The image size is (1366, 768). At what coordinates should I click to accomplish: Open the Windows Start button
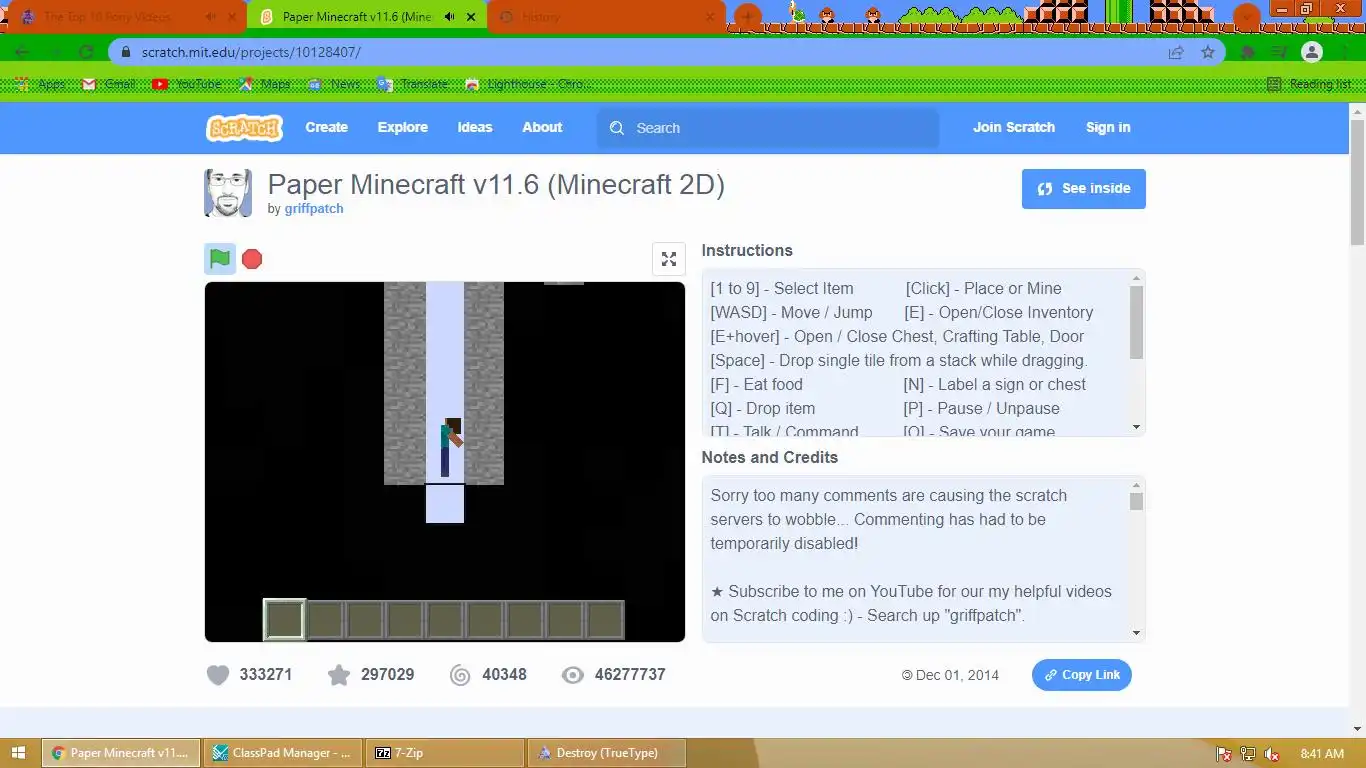(20, 753)
